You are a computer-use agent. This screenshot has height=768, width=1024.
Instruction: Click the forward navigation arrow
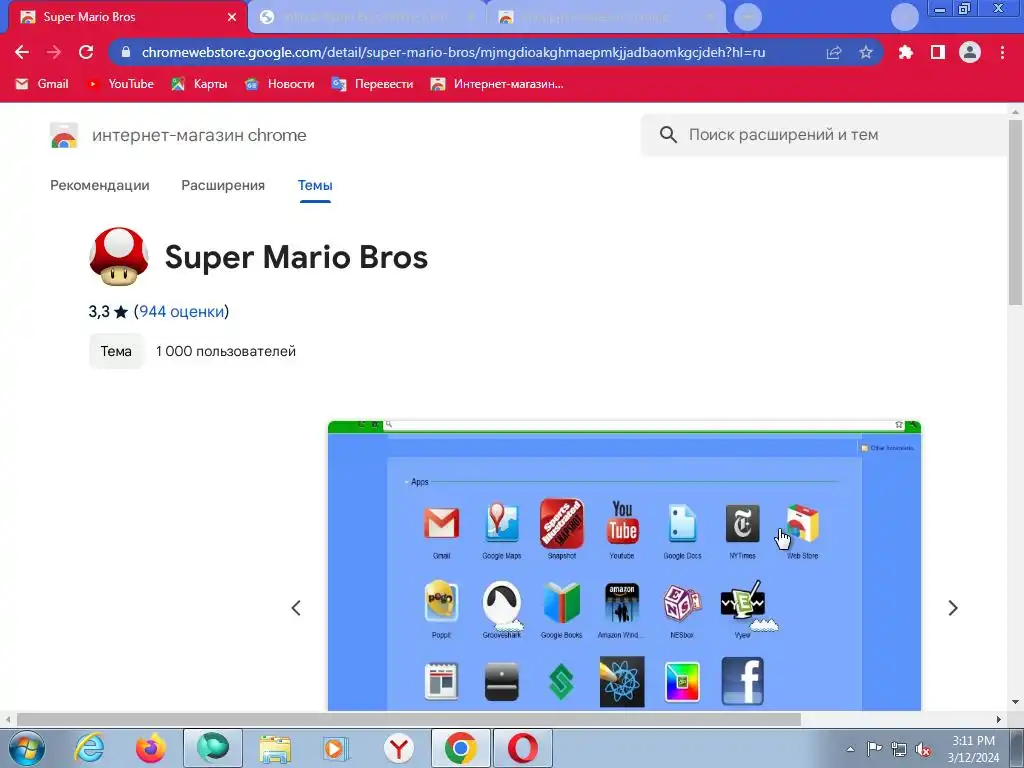click(x=54, y=52)
